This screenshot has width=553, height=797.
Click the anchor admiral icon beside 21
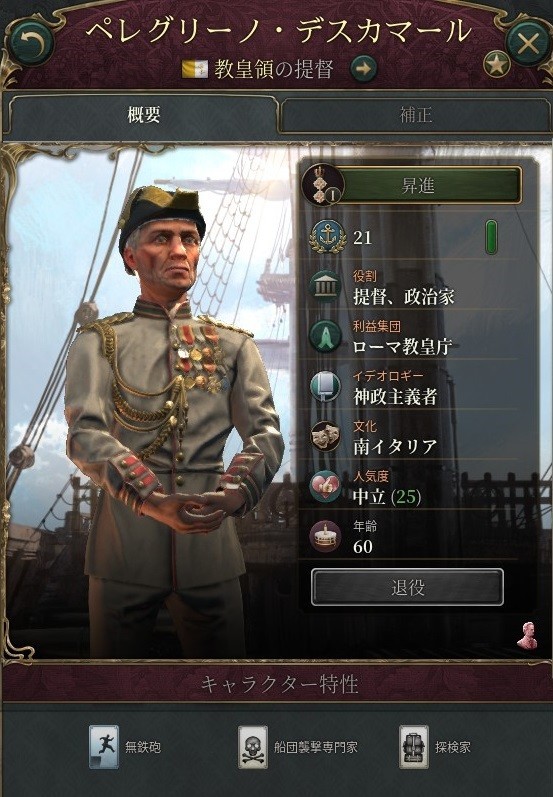[325, 237]
